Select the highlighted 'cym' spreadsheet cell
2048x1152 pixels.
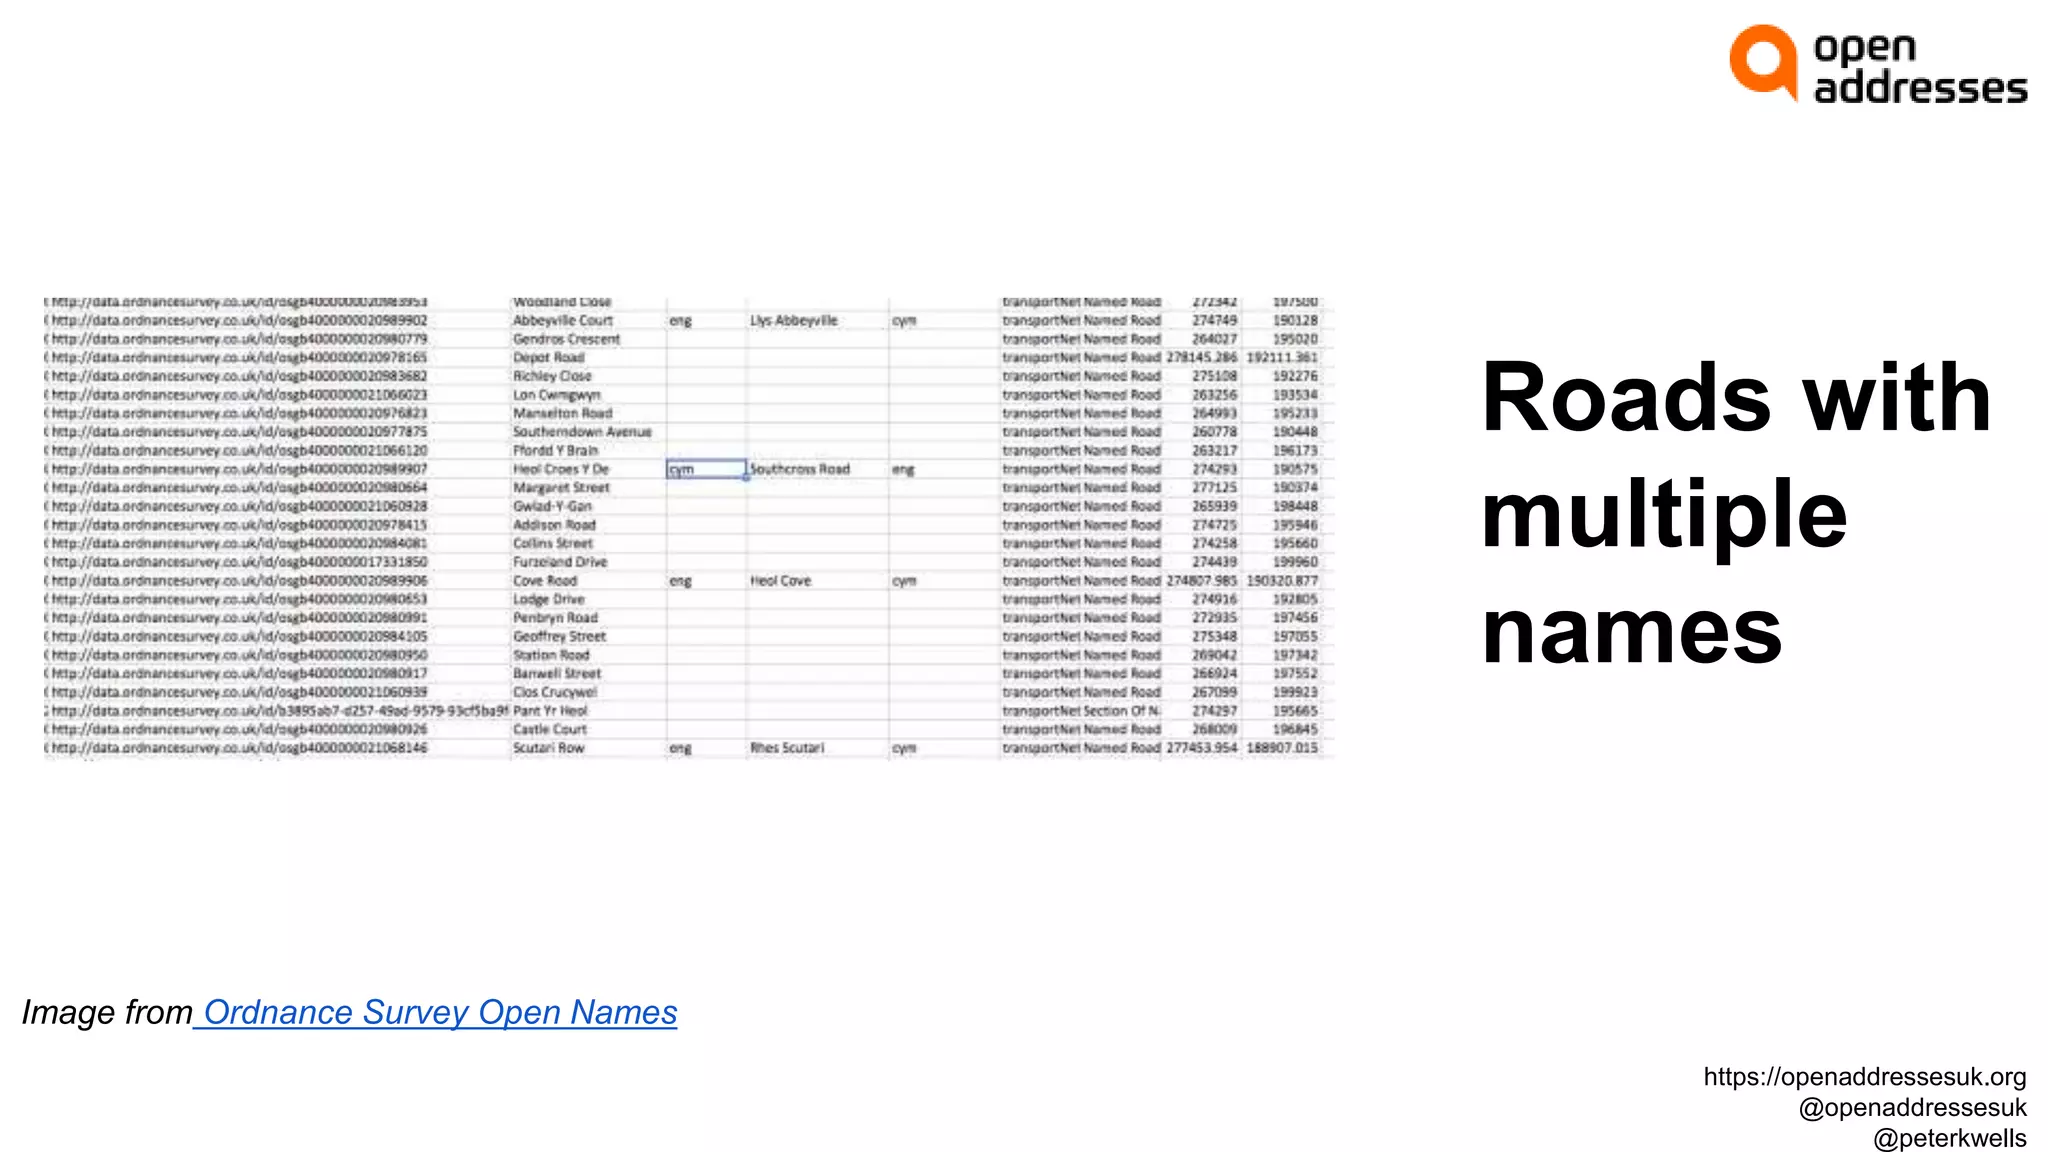(705, 469)
